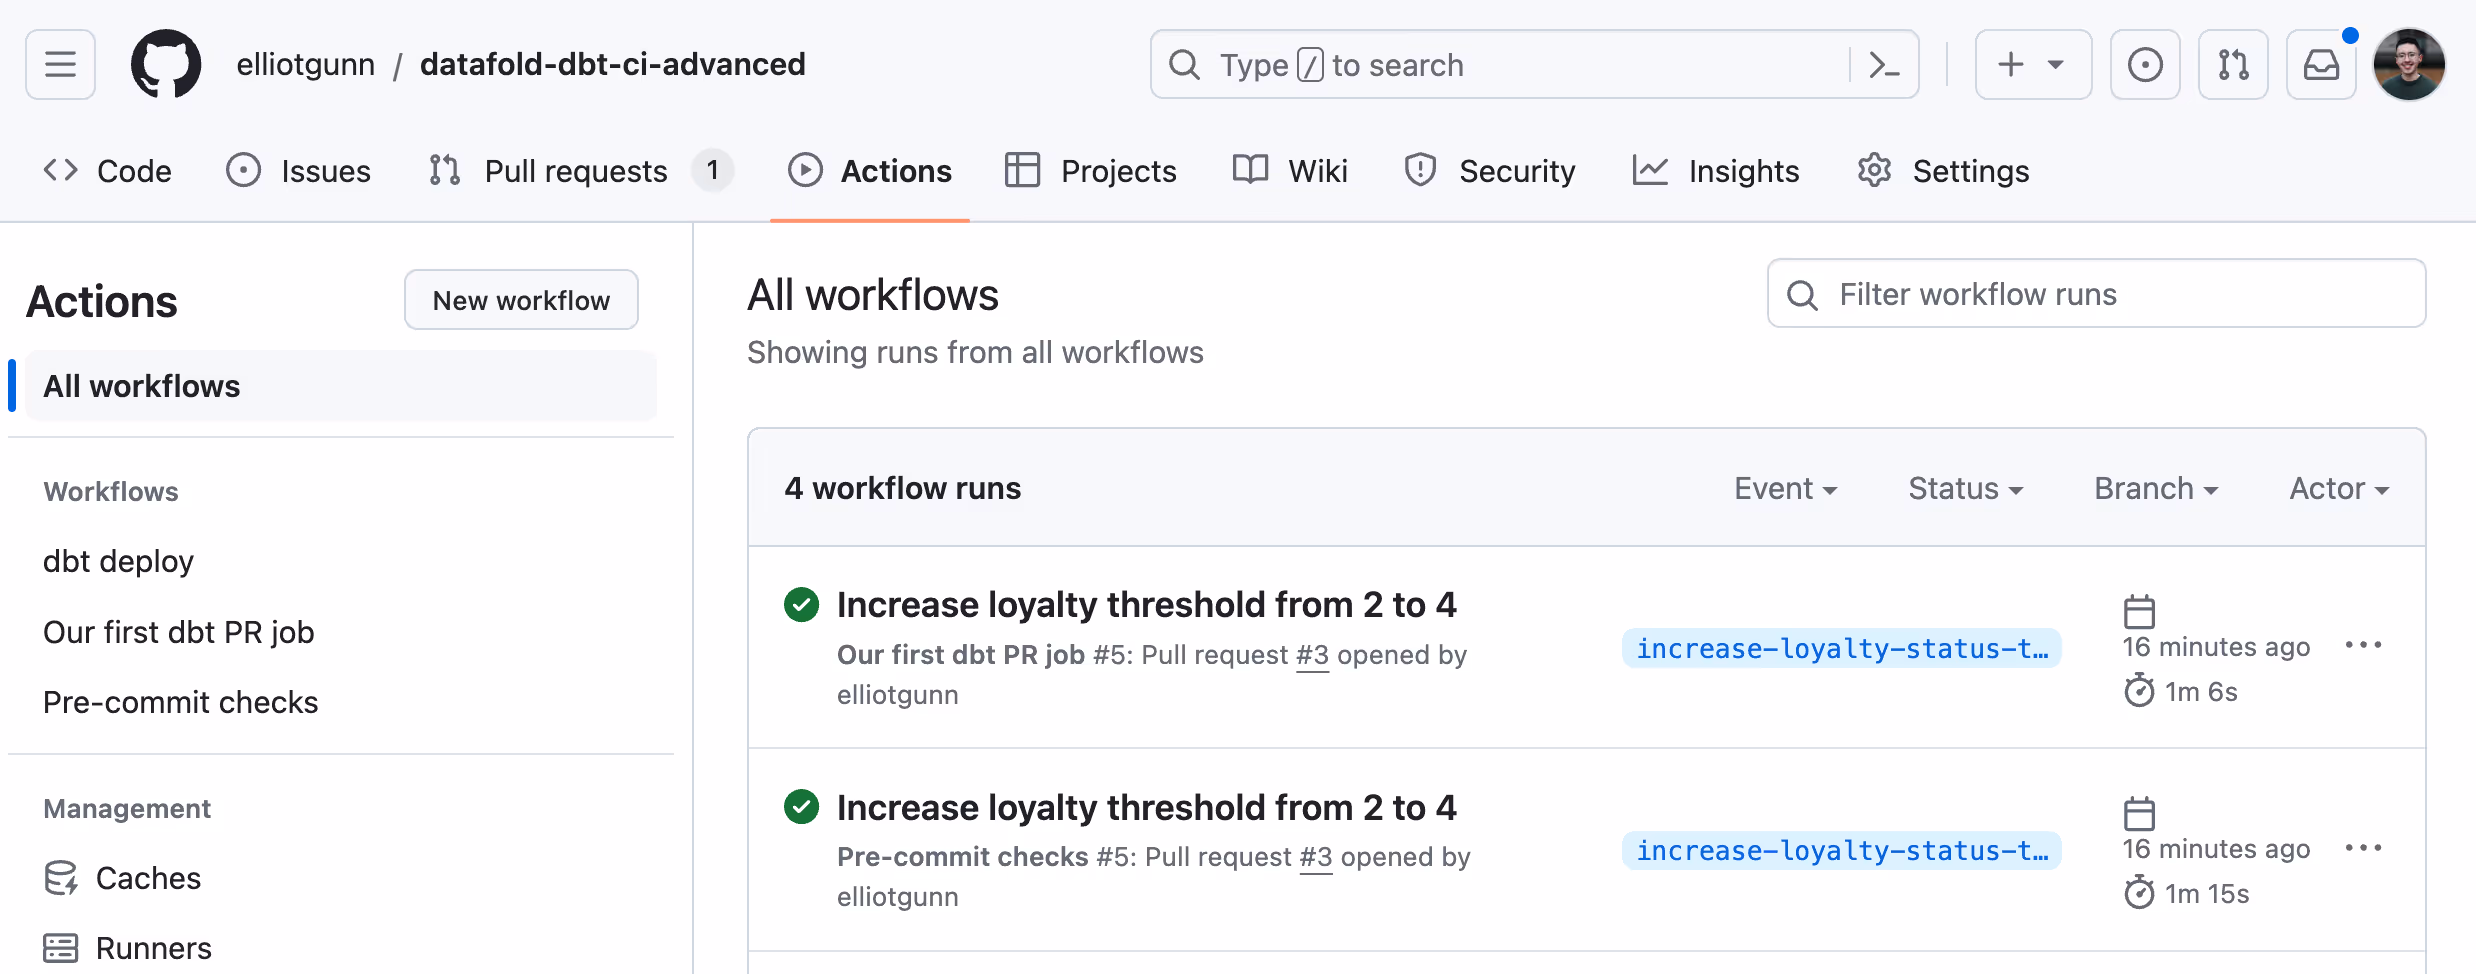Screen dimensions: 2476x974
Task: Switch to the Wiki tab
Action: click(x=1290, y=171)
